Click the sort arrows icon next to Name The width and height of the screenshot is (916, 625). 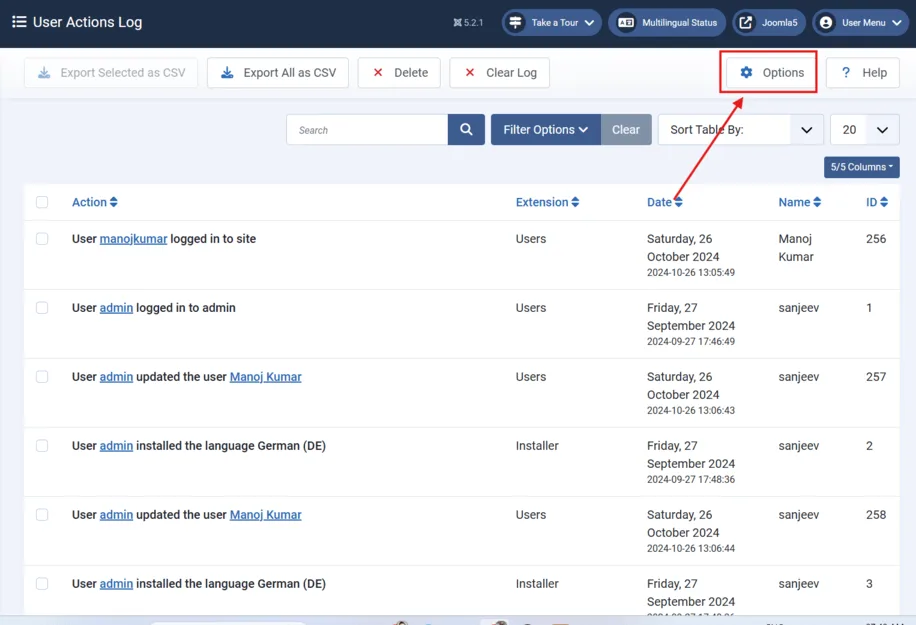point(817,202)
